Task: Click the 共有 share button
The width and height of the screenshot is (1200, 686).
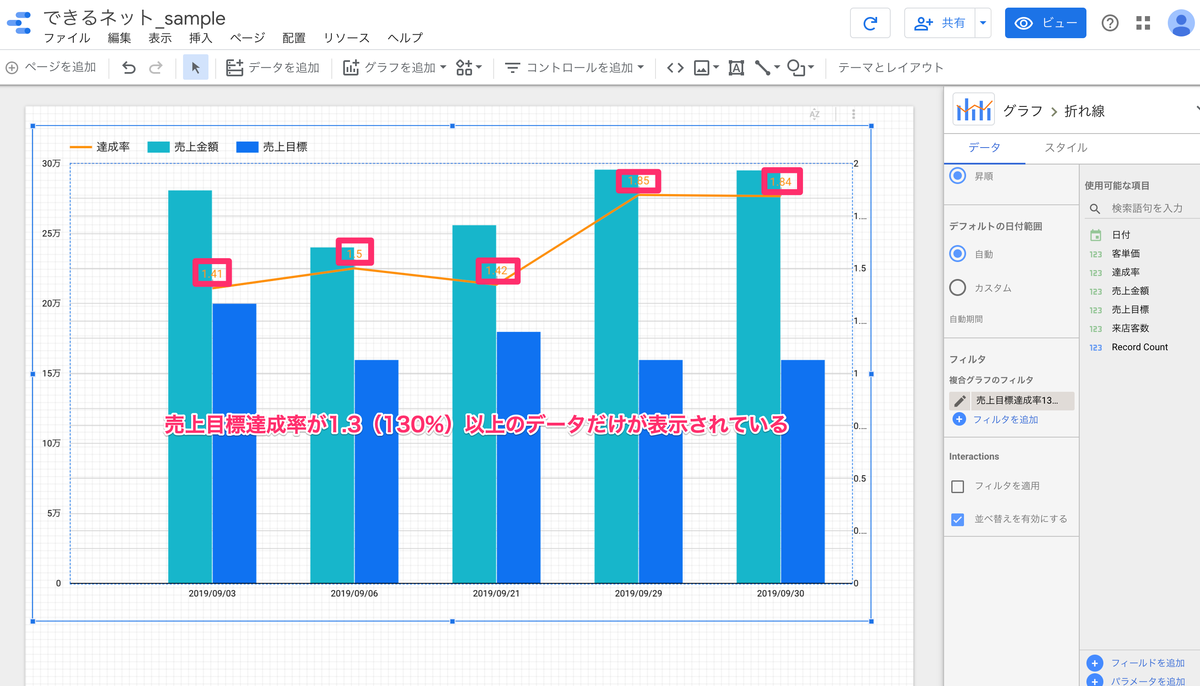Action: 940,23
